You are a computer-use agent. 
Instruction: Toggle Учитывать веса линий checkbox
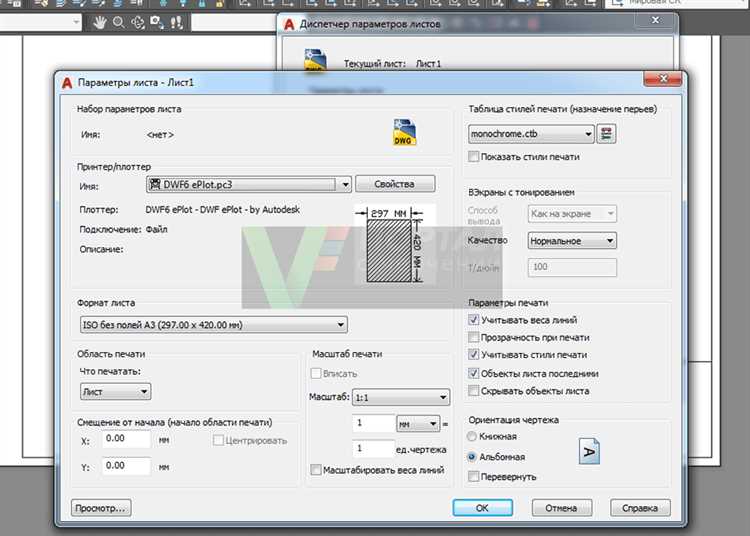pos(474,321)
